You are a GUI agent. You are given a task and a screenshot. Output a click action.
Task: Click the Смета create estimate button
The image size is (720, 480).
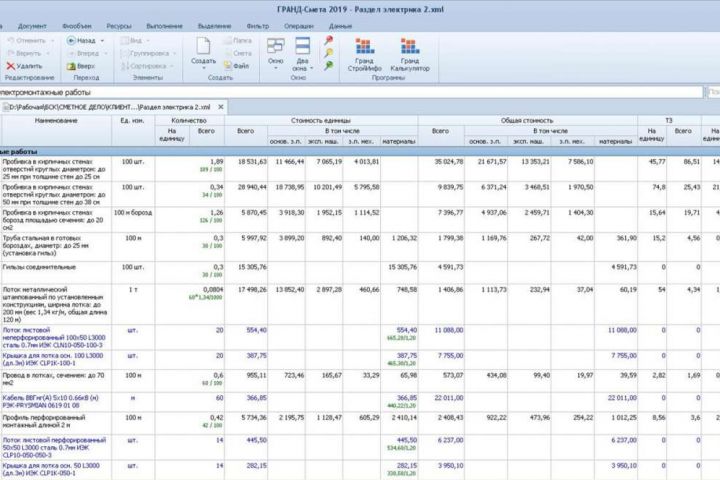(238, 53)
